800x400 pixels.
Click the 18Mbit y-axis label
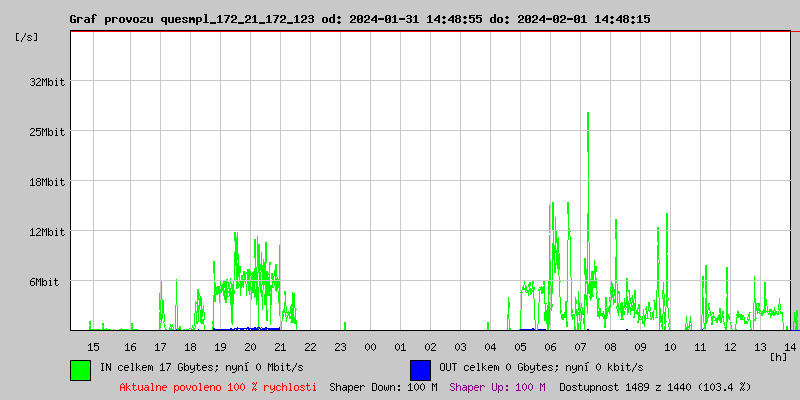coord(47,182)
